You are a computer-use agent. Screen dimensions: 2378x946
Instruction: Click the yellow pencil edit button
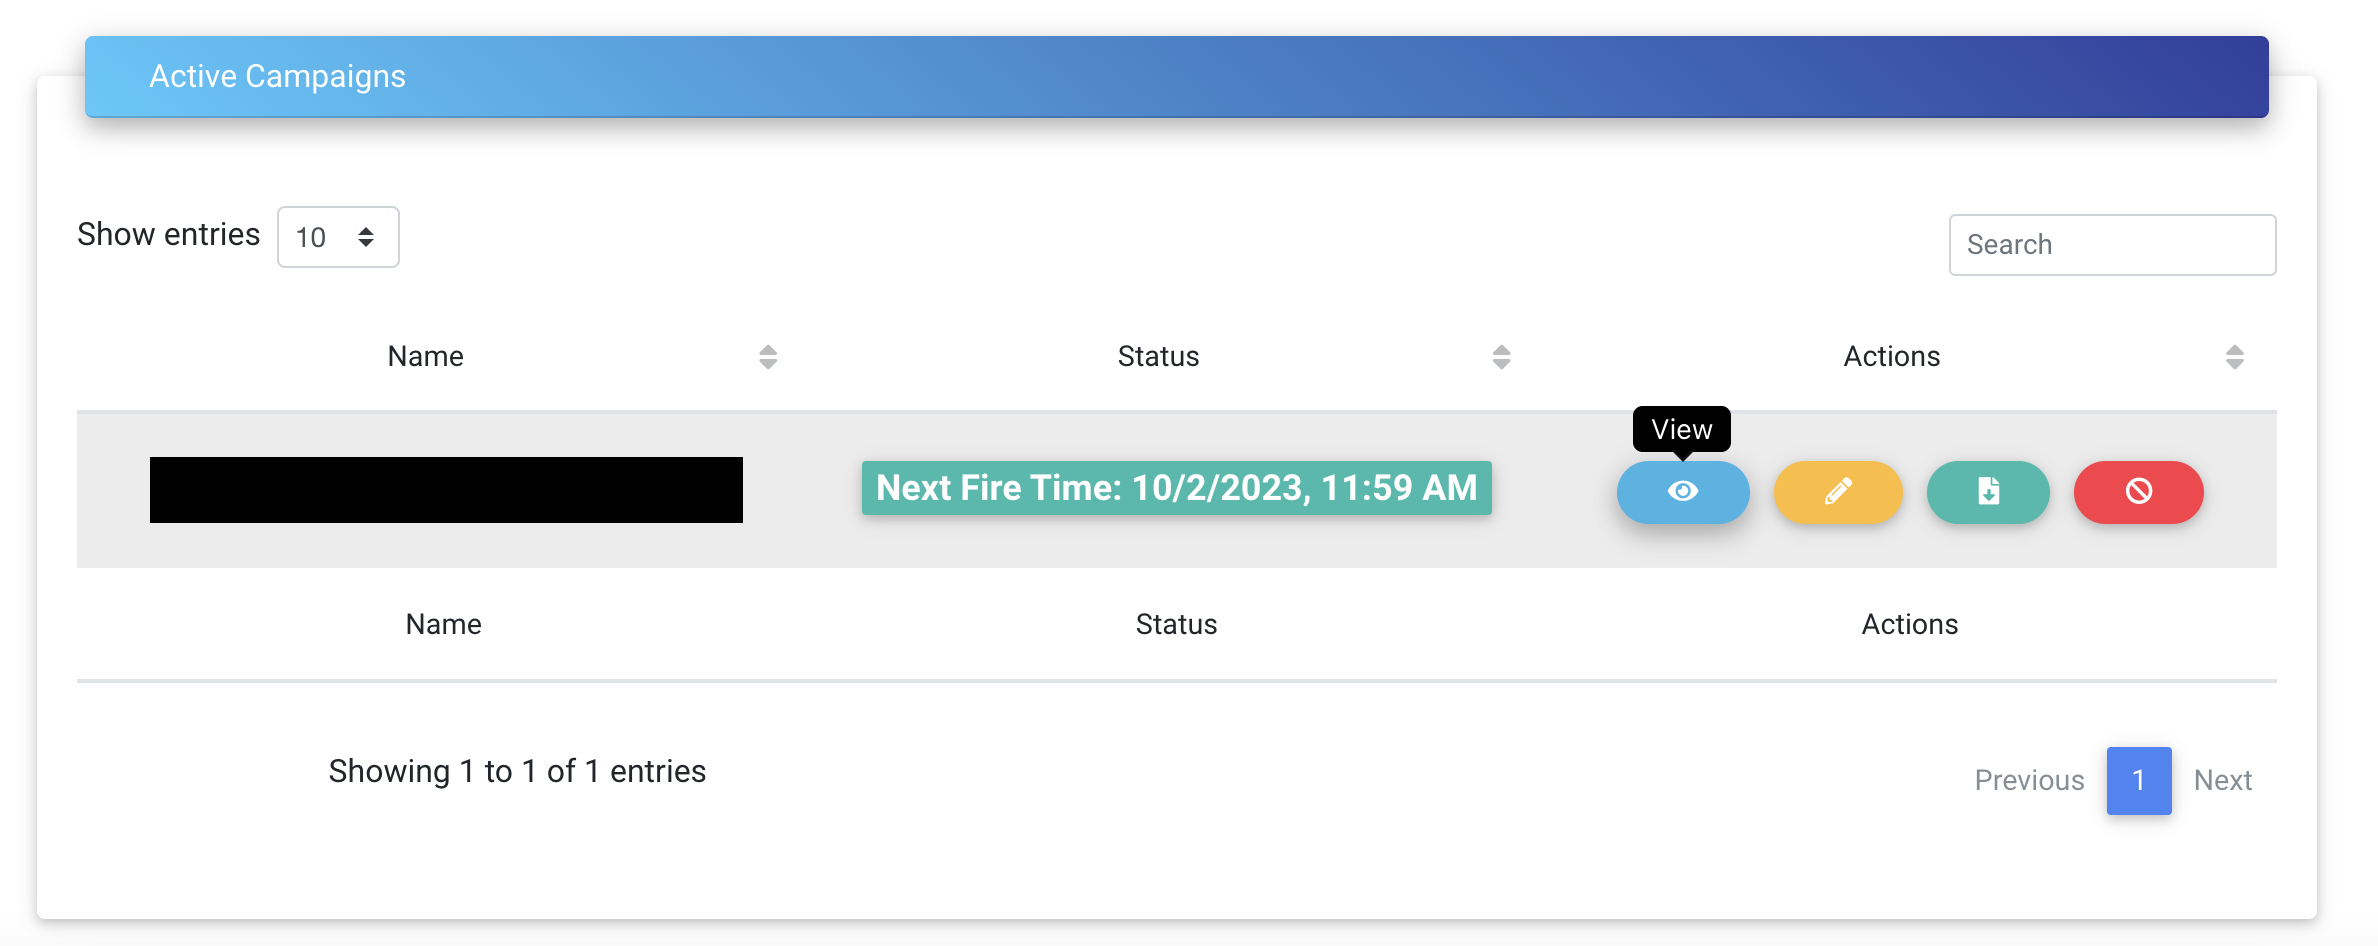[x=1837, y=491]
